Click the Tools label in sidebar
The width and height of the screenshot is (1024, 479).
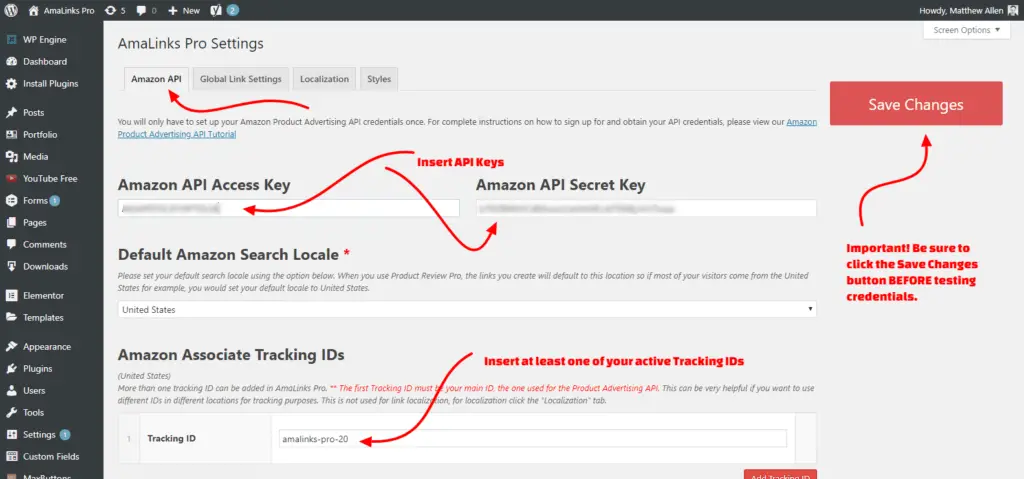pyautogui.click(x=33, y=412)
